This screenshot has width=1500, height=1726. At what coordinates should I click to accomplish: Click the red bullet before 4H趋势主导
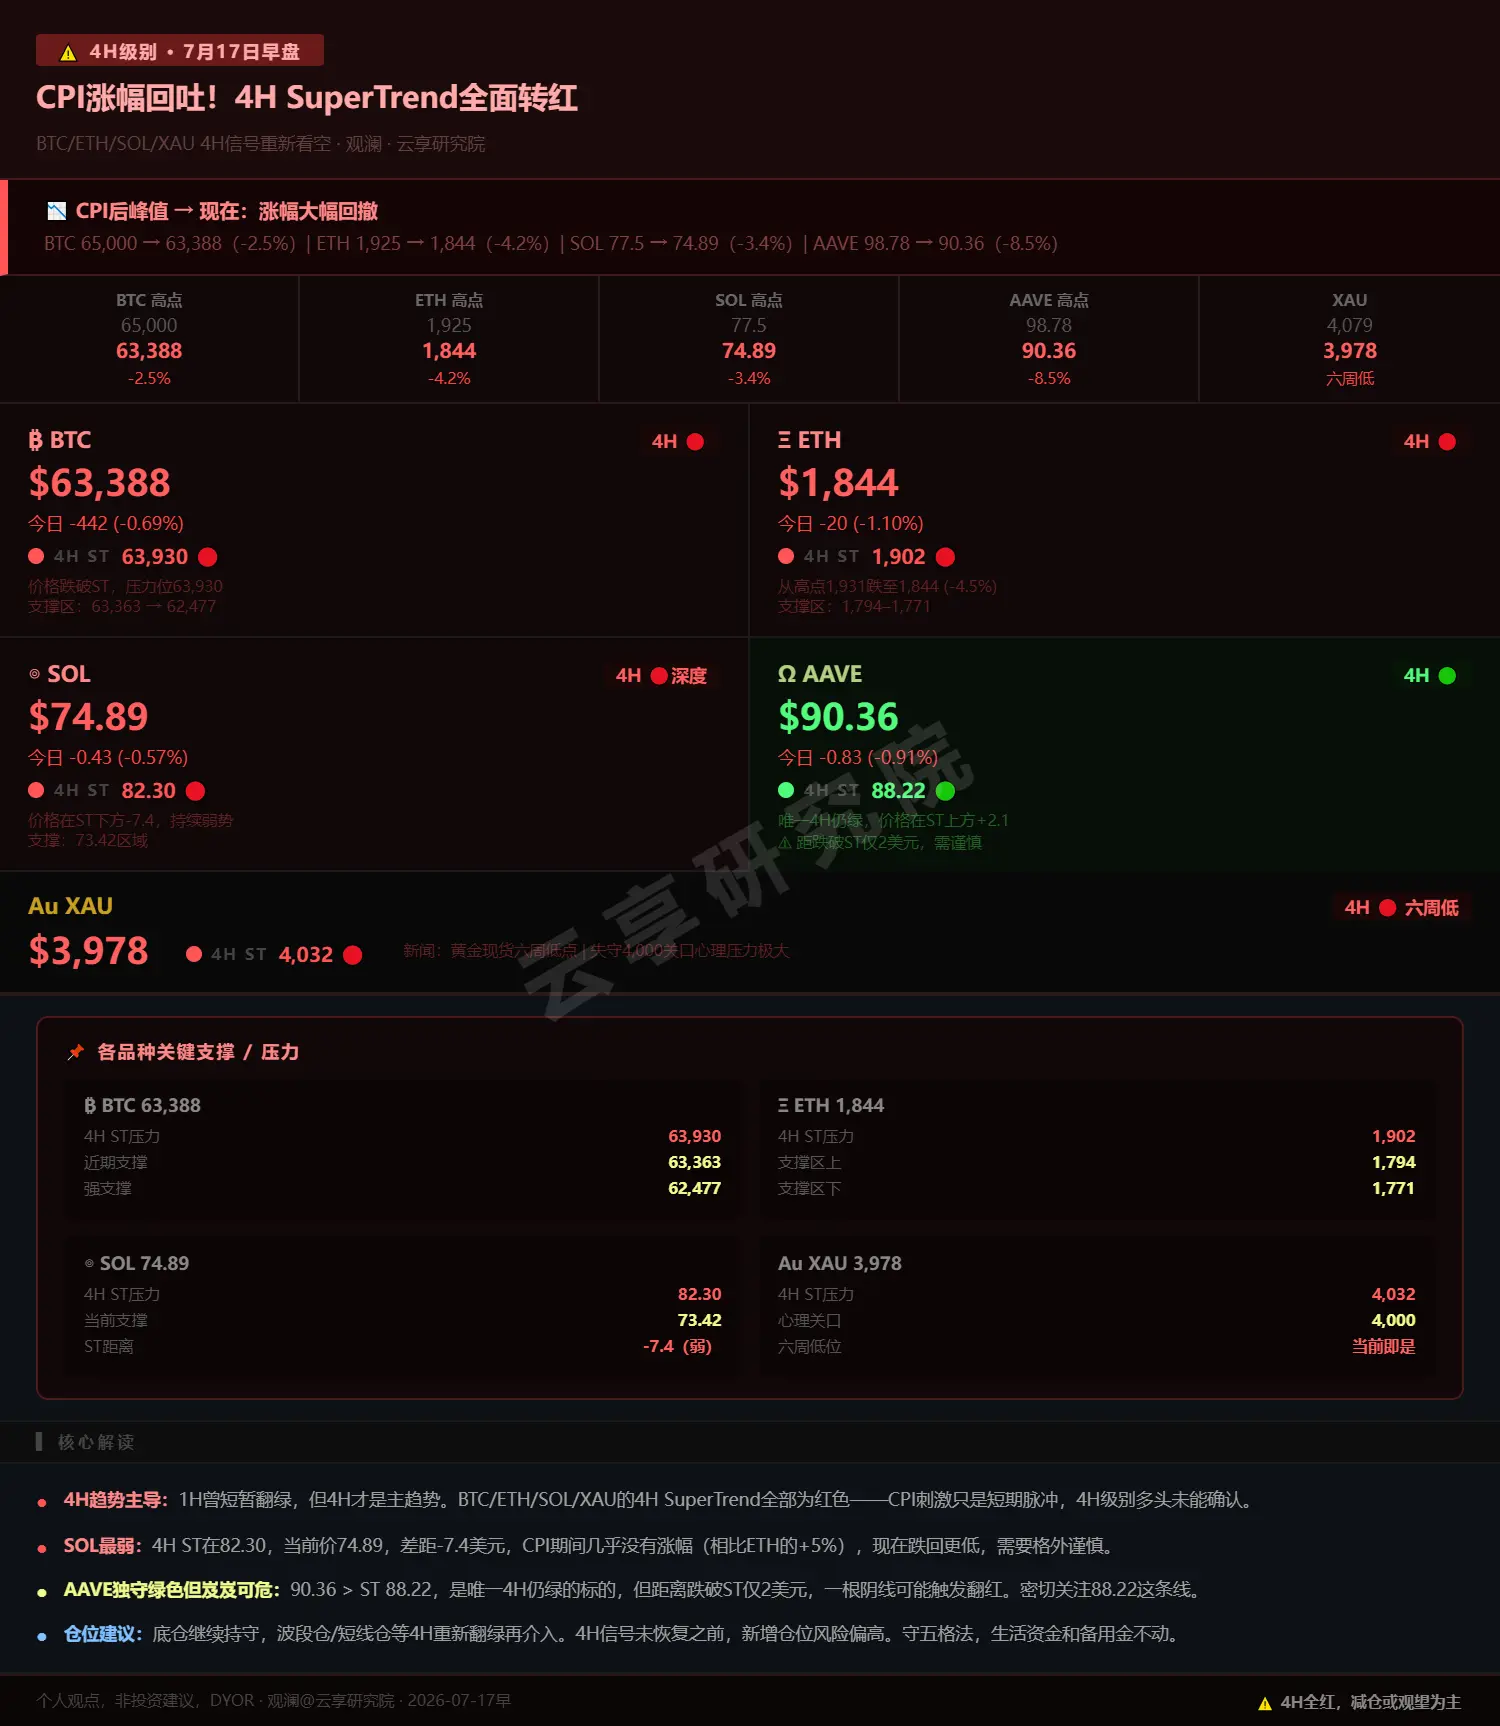pos(42,1502)
